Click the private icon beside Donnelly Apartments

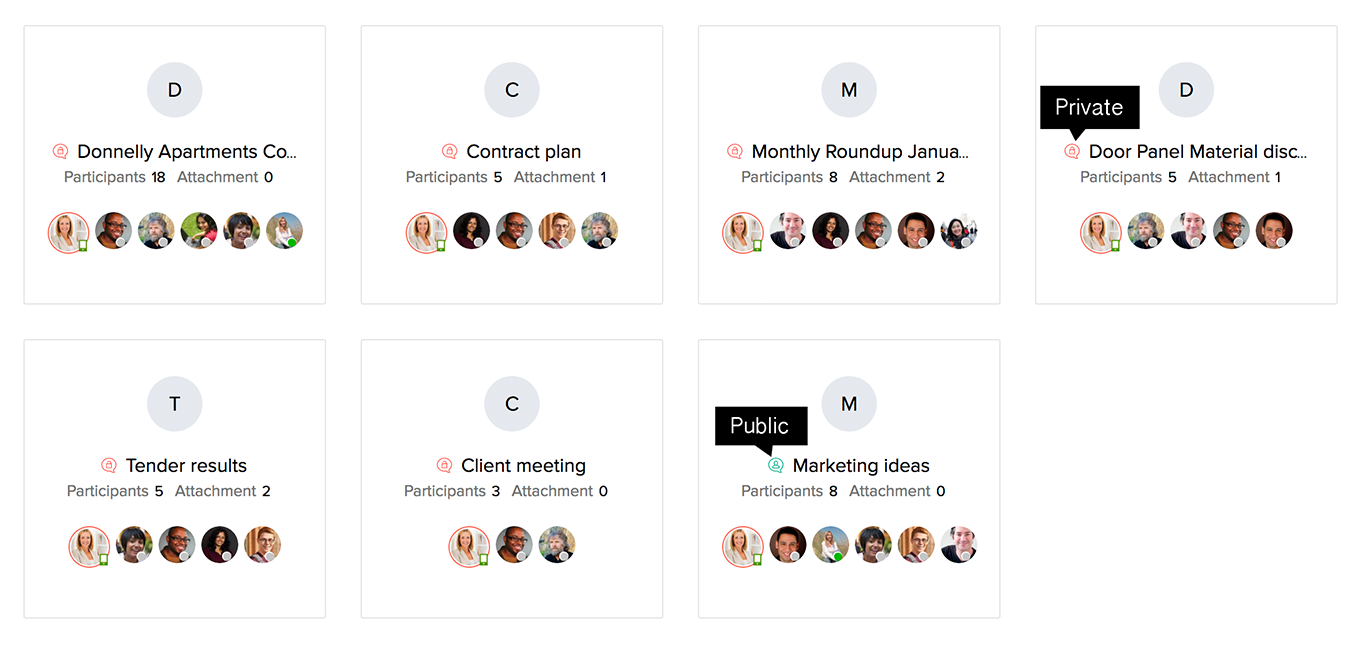[x=61, y=152]
